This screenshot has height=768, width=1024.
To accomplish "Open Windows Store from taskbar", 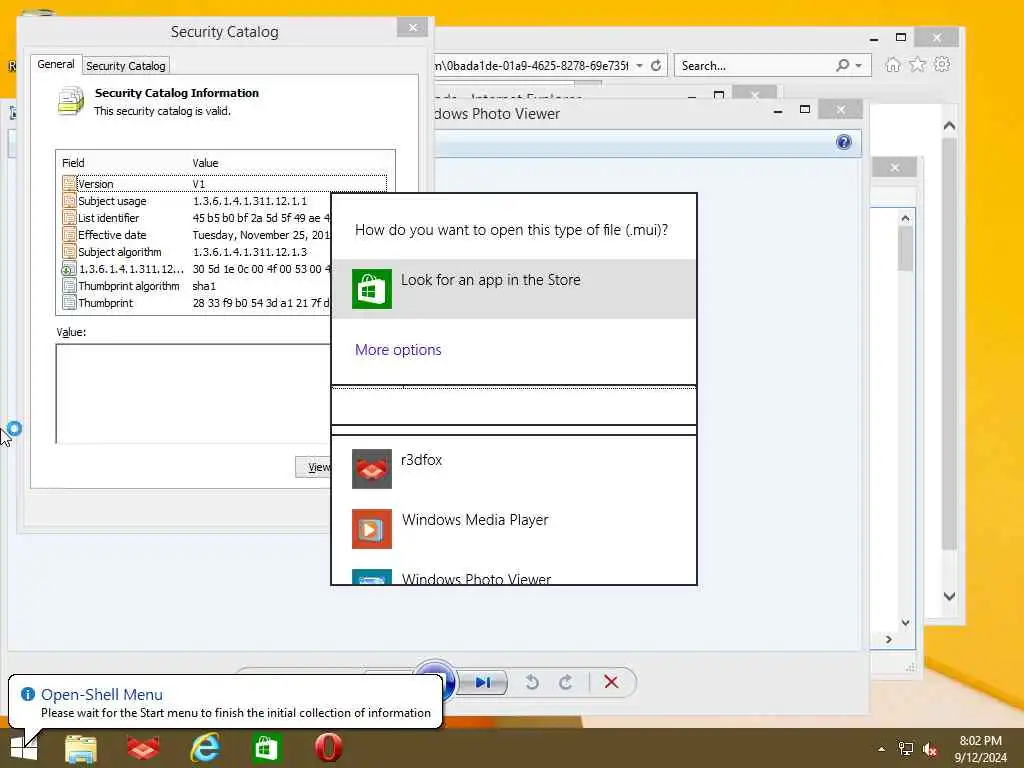I will tap(266, 748).
